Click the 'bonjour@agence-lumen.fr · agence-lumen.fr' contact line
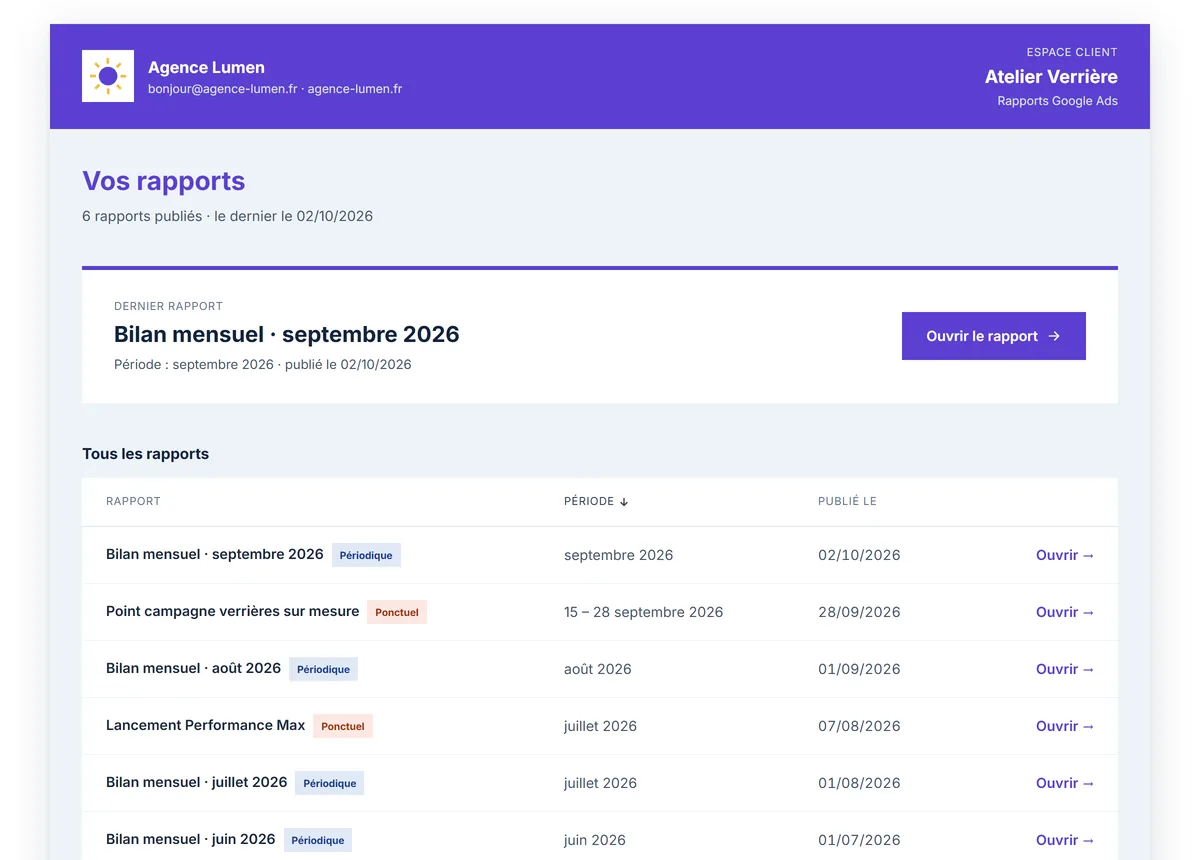Image resolution: width=1200 pixels, height=860 pixels. (x=275, y=89)
